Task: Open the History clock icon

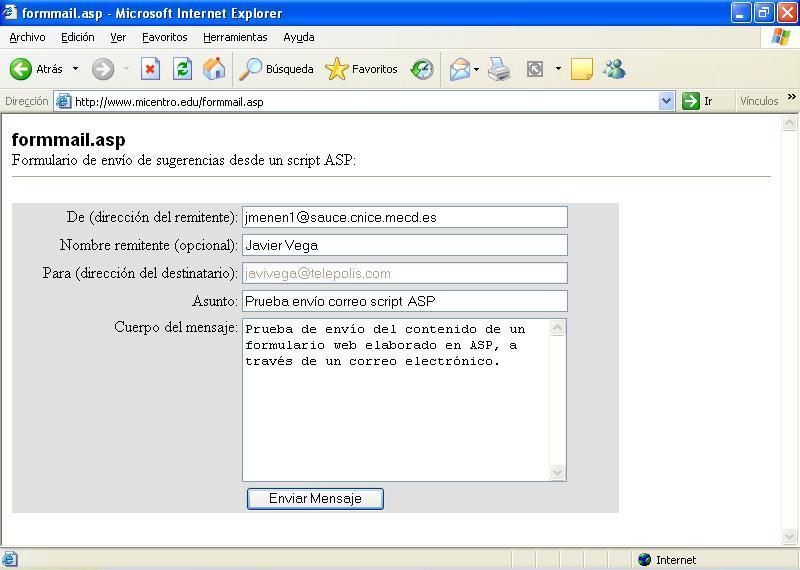Action: (x=422, y=69)
